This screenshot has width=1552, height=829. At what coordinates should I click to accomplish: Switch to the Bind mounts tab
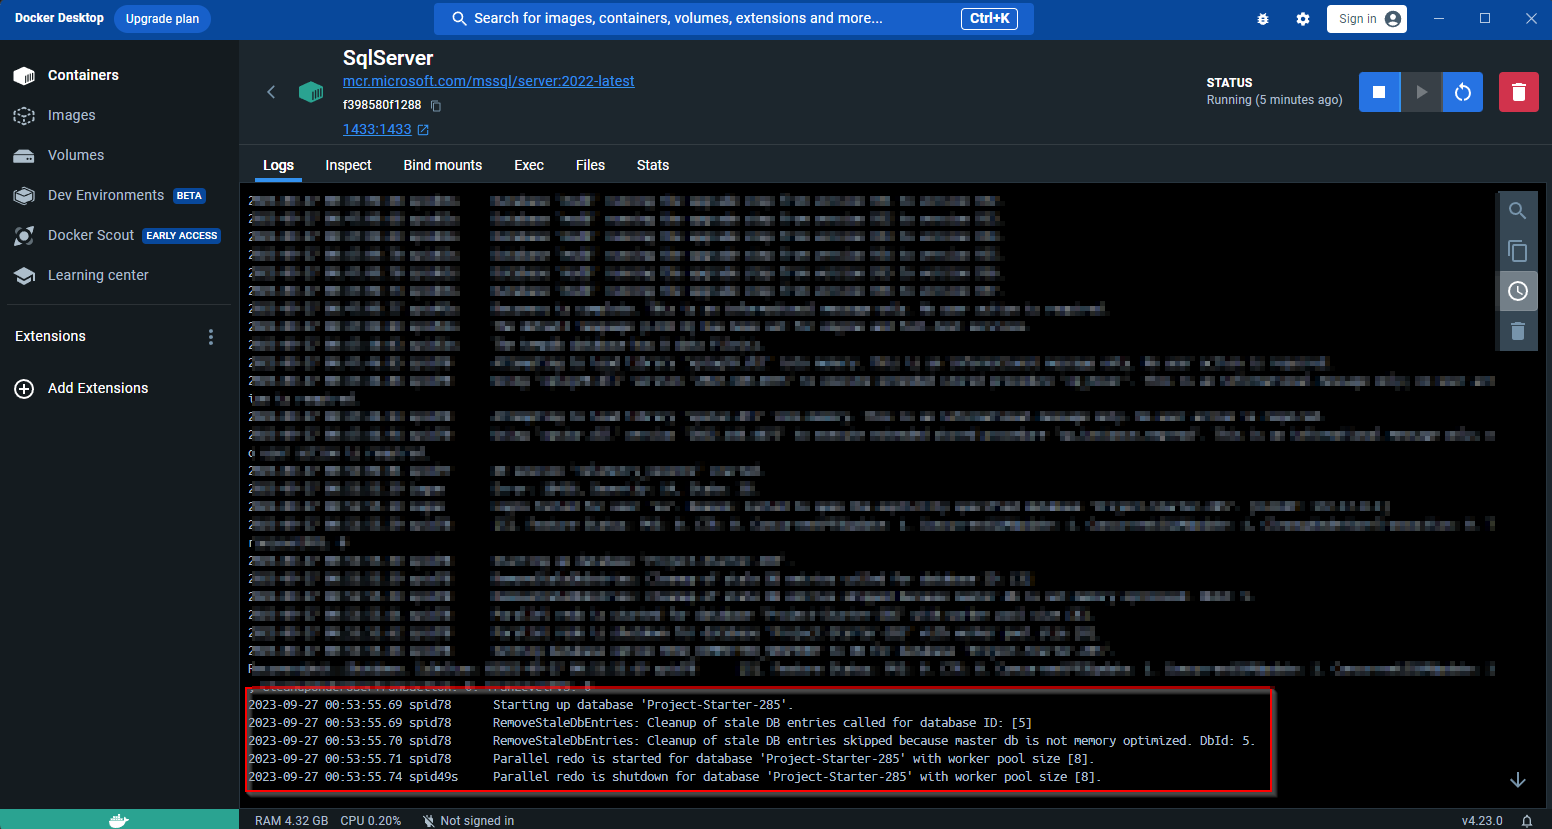tap(443, 165)
